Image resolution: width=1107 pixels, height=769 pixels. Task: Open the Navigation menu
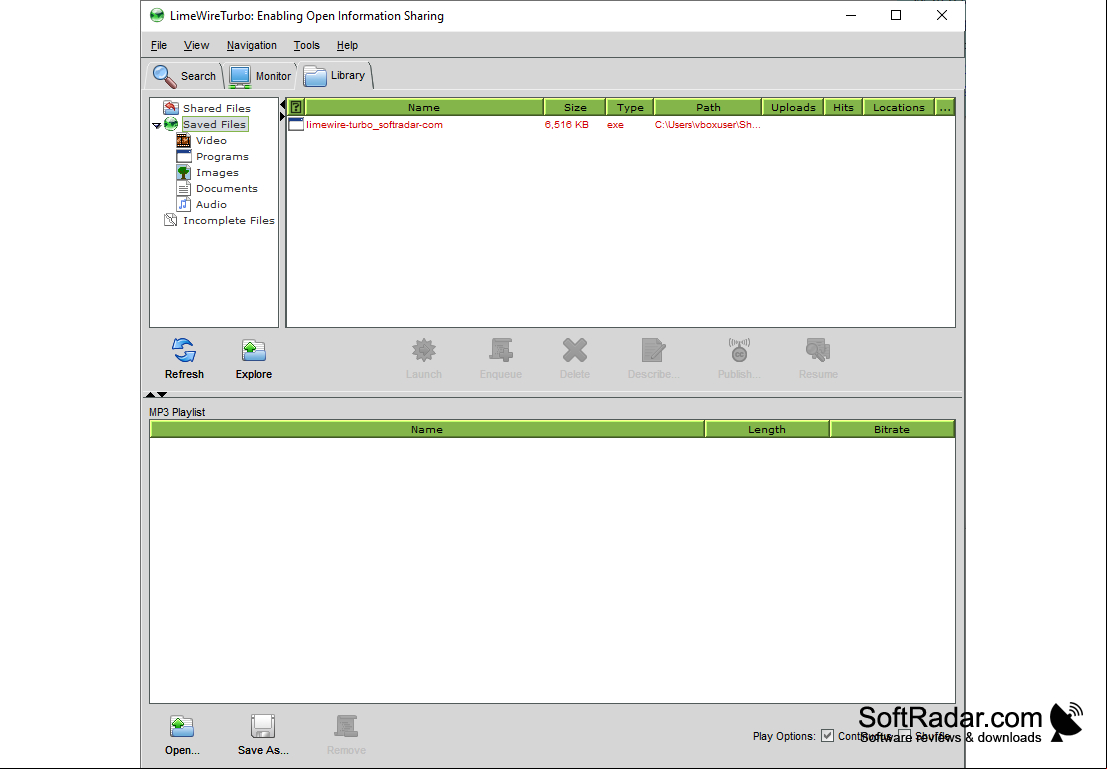[x=251, y=45]
